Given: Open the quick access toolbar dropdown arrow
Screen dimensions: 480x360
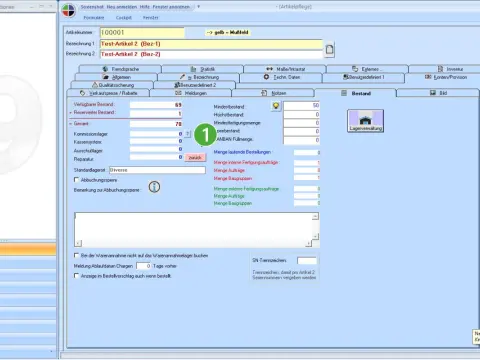Looking at the screenshot, I should [199, 7].
